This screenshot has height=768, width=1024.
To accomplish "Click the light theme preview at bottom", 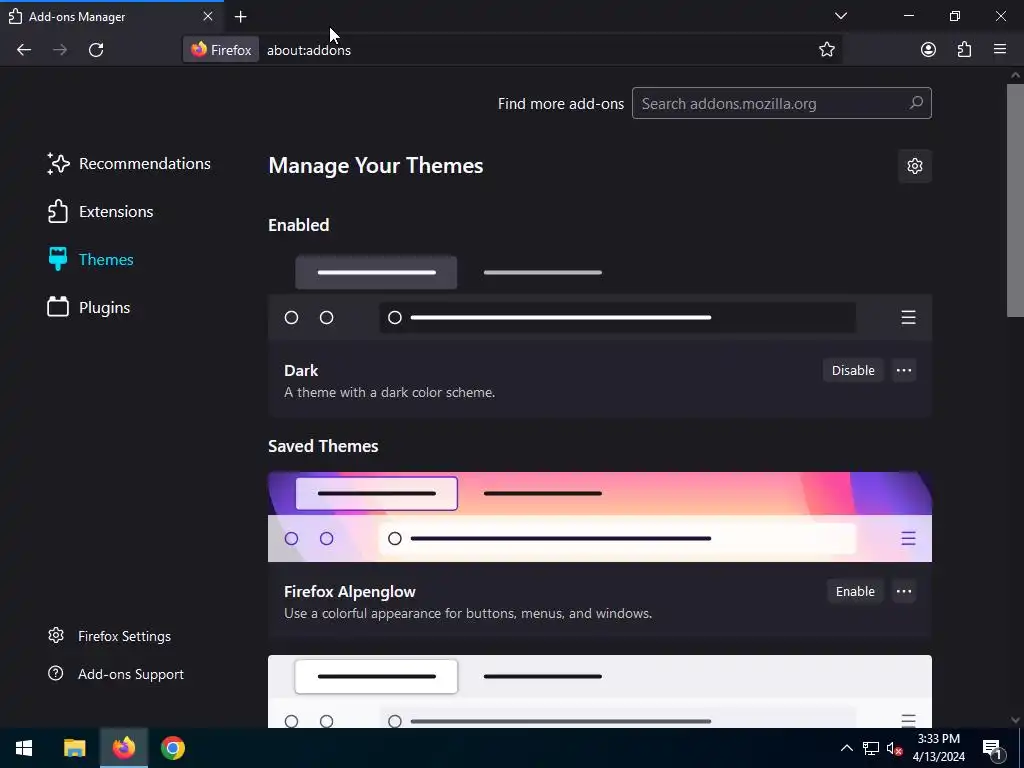I will click(600, 692).
